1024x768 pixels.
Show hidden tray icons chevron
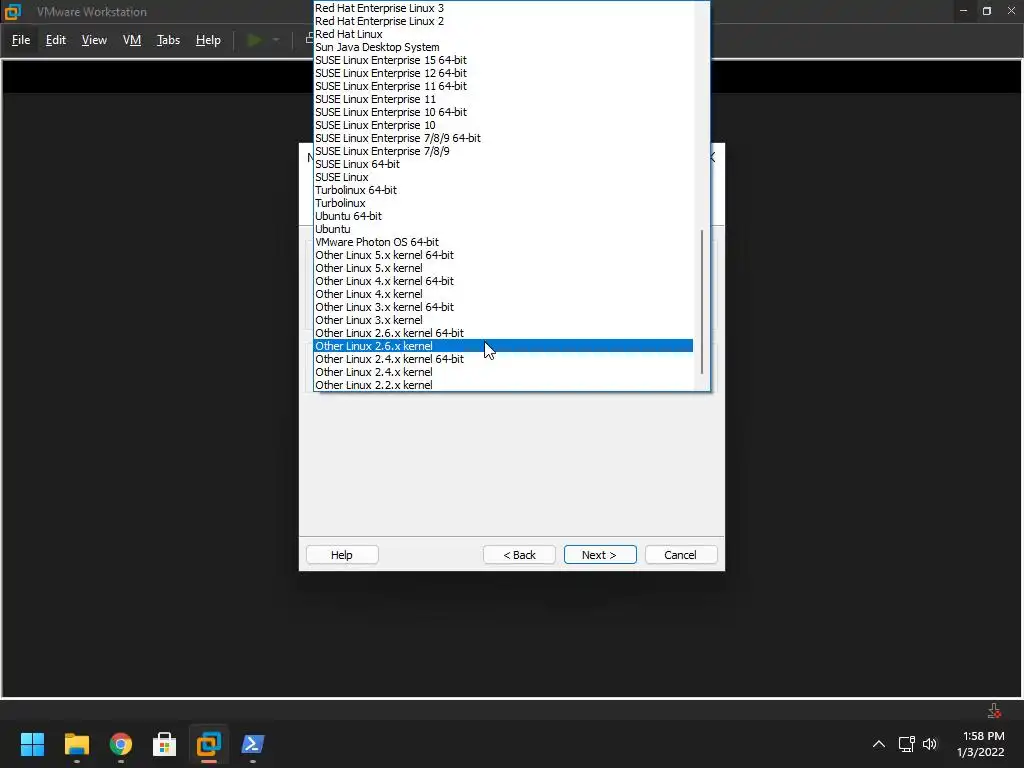pyautogui.click(x=879, y=744)
